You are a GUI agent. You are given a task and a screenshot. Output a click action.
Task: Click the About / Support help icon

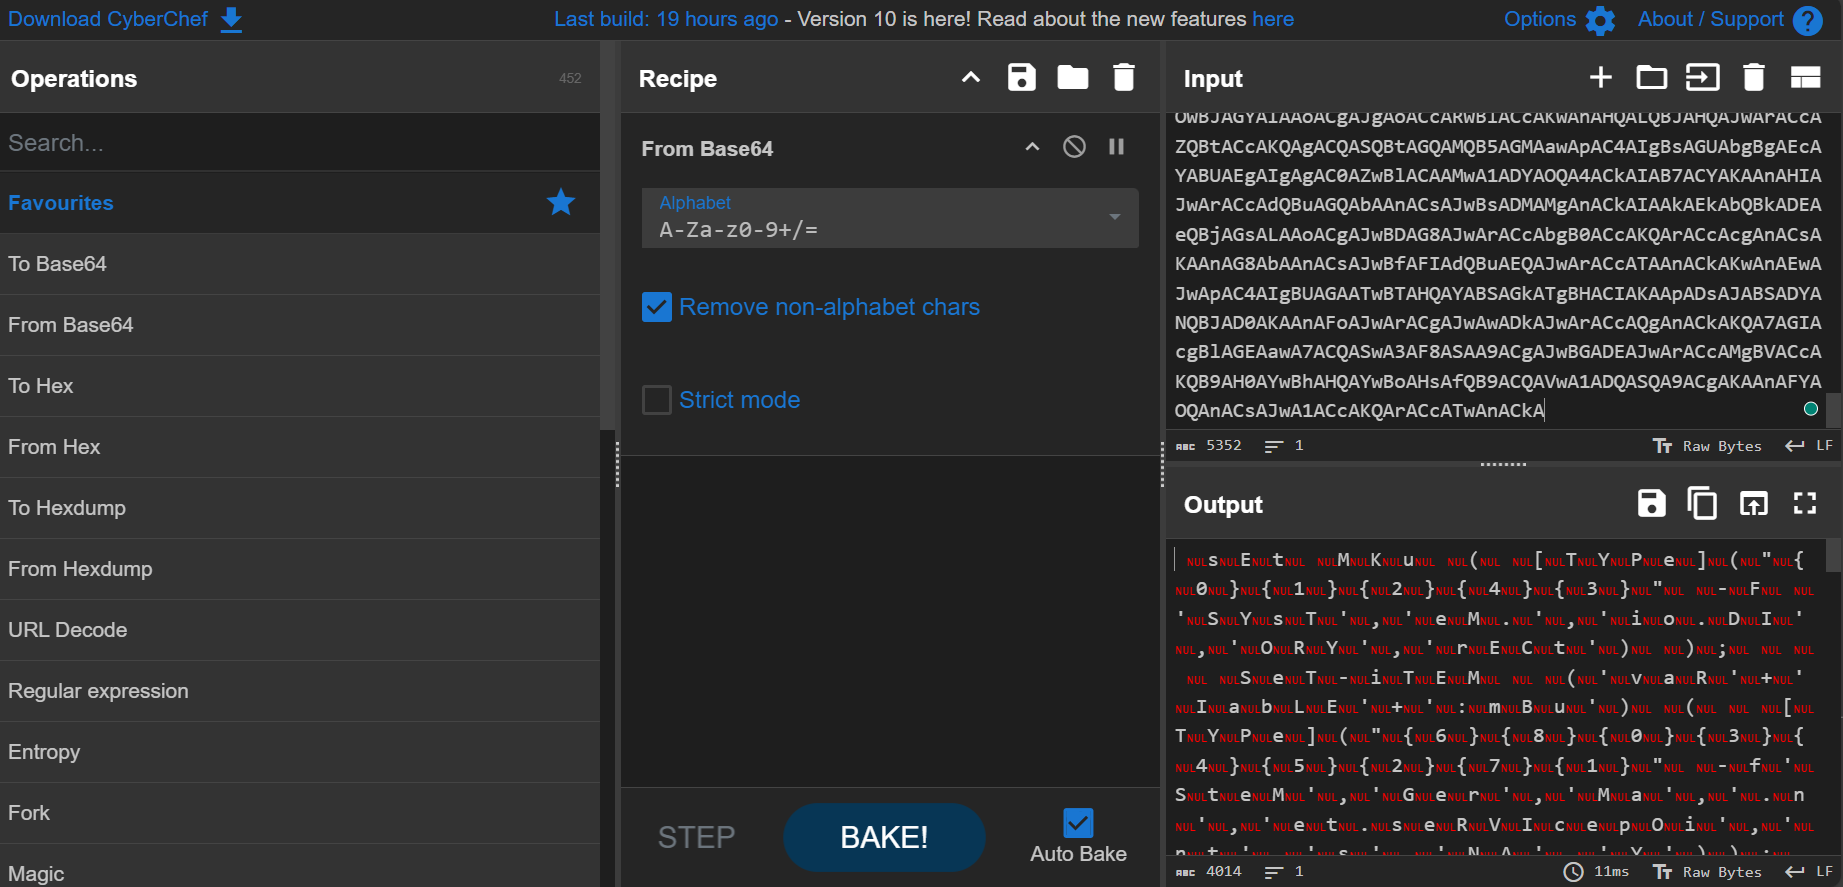pyautogui.click(x=1808, y=20)
